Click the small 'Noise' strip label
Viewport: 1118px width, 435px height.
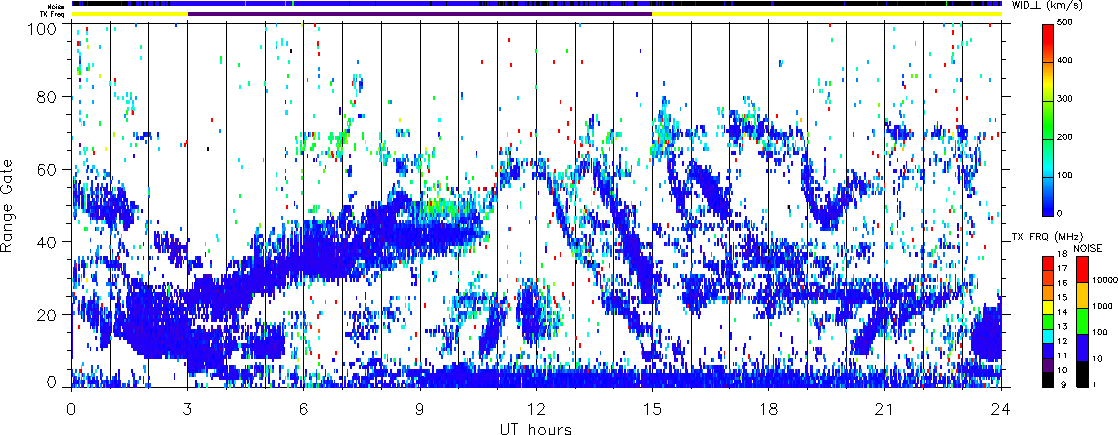pyautogui.click(x=58, y=5)
